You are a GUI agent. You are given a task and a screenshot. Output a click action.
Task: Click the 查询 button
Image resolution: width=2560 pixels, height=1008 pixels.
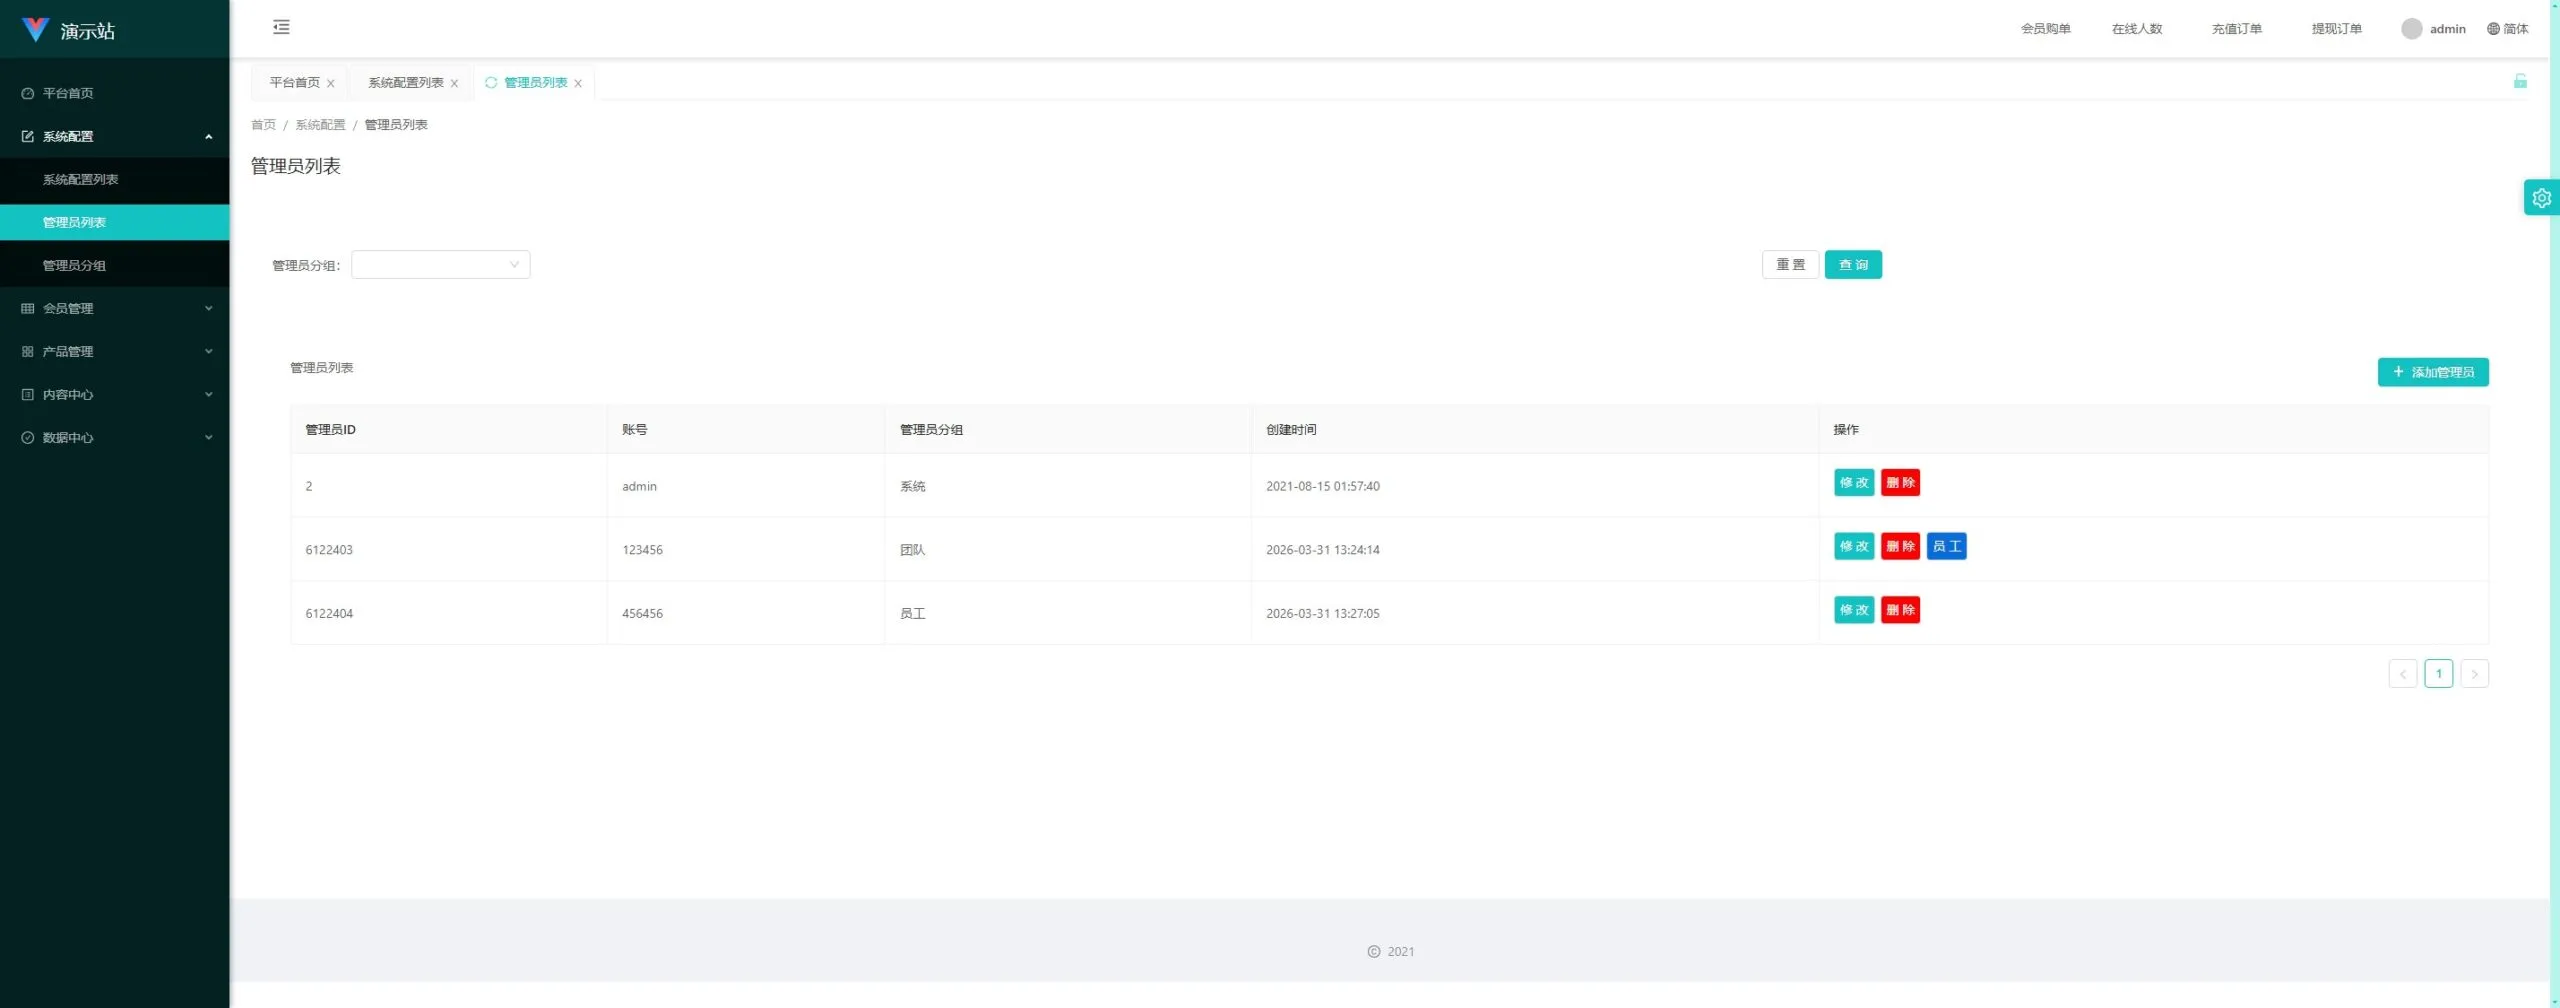[1853, 265]
